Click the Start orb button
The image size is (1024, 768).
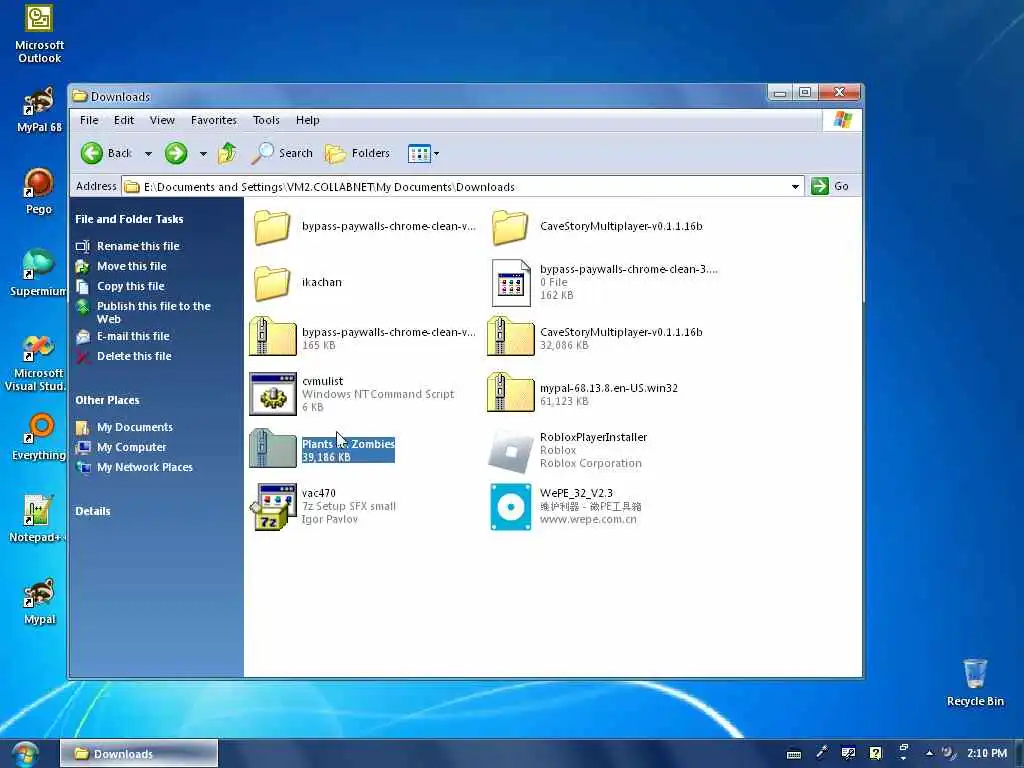25,754
